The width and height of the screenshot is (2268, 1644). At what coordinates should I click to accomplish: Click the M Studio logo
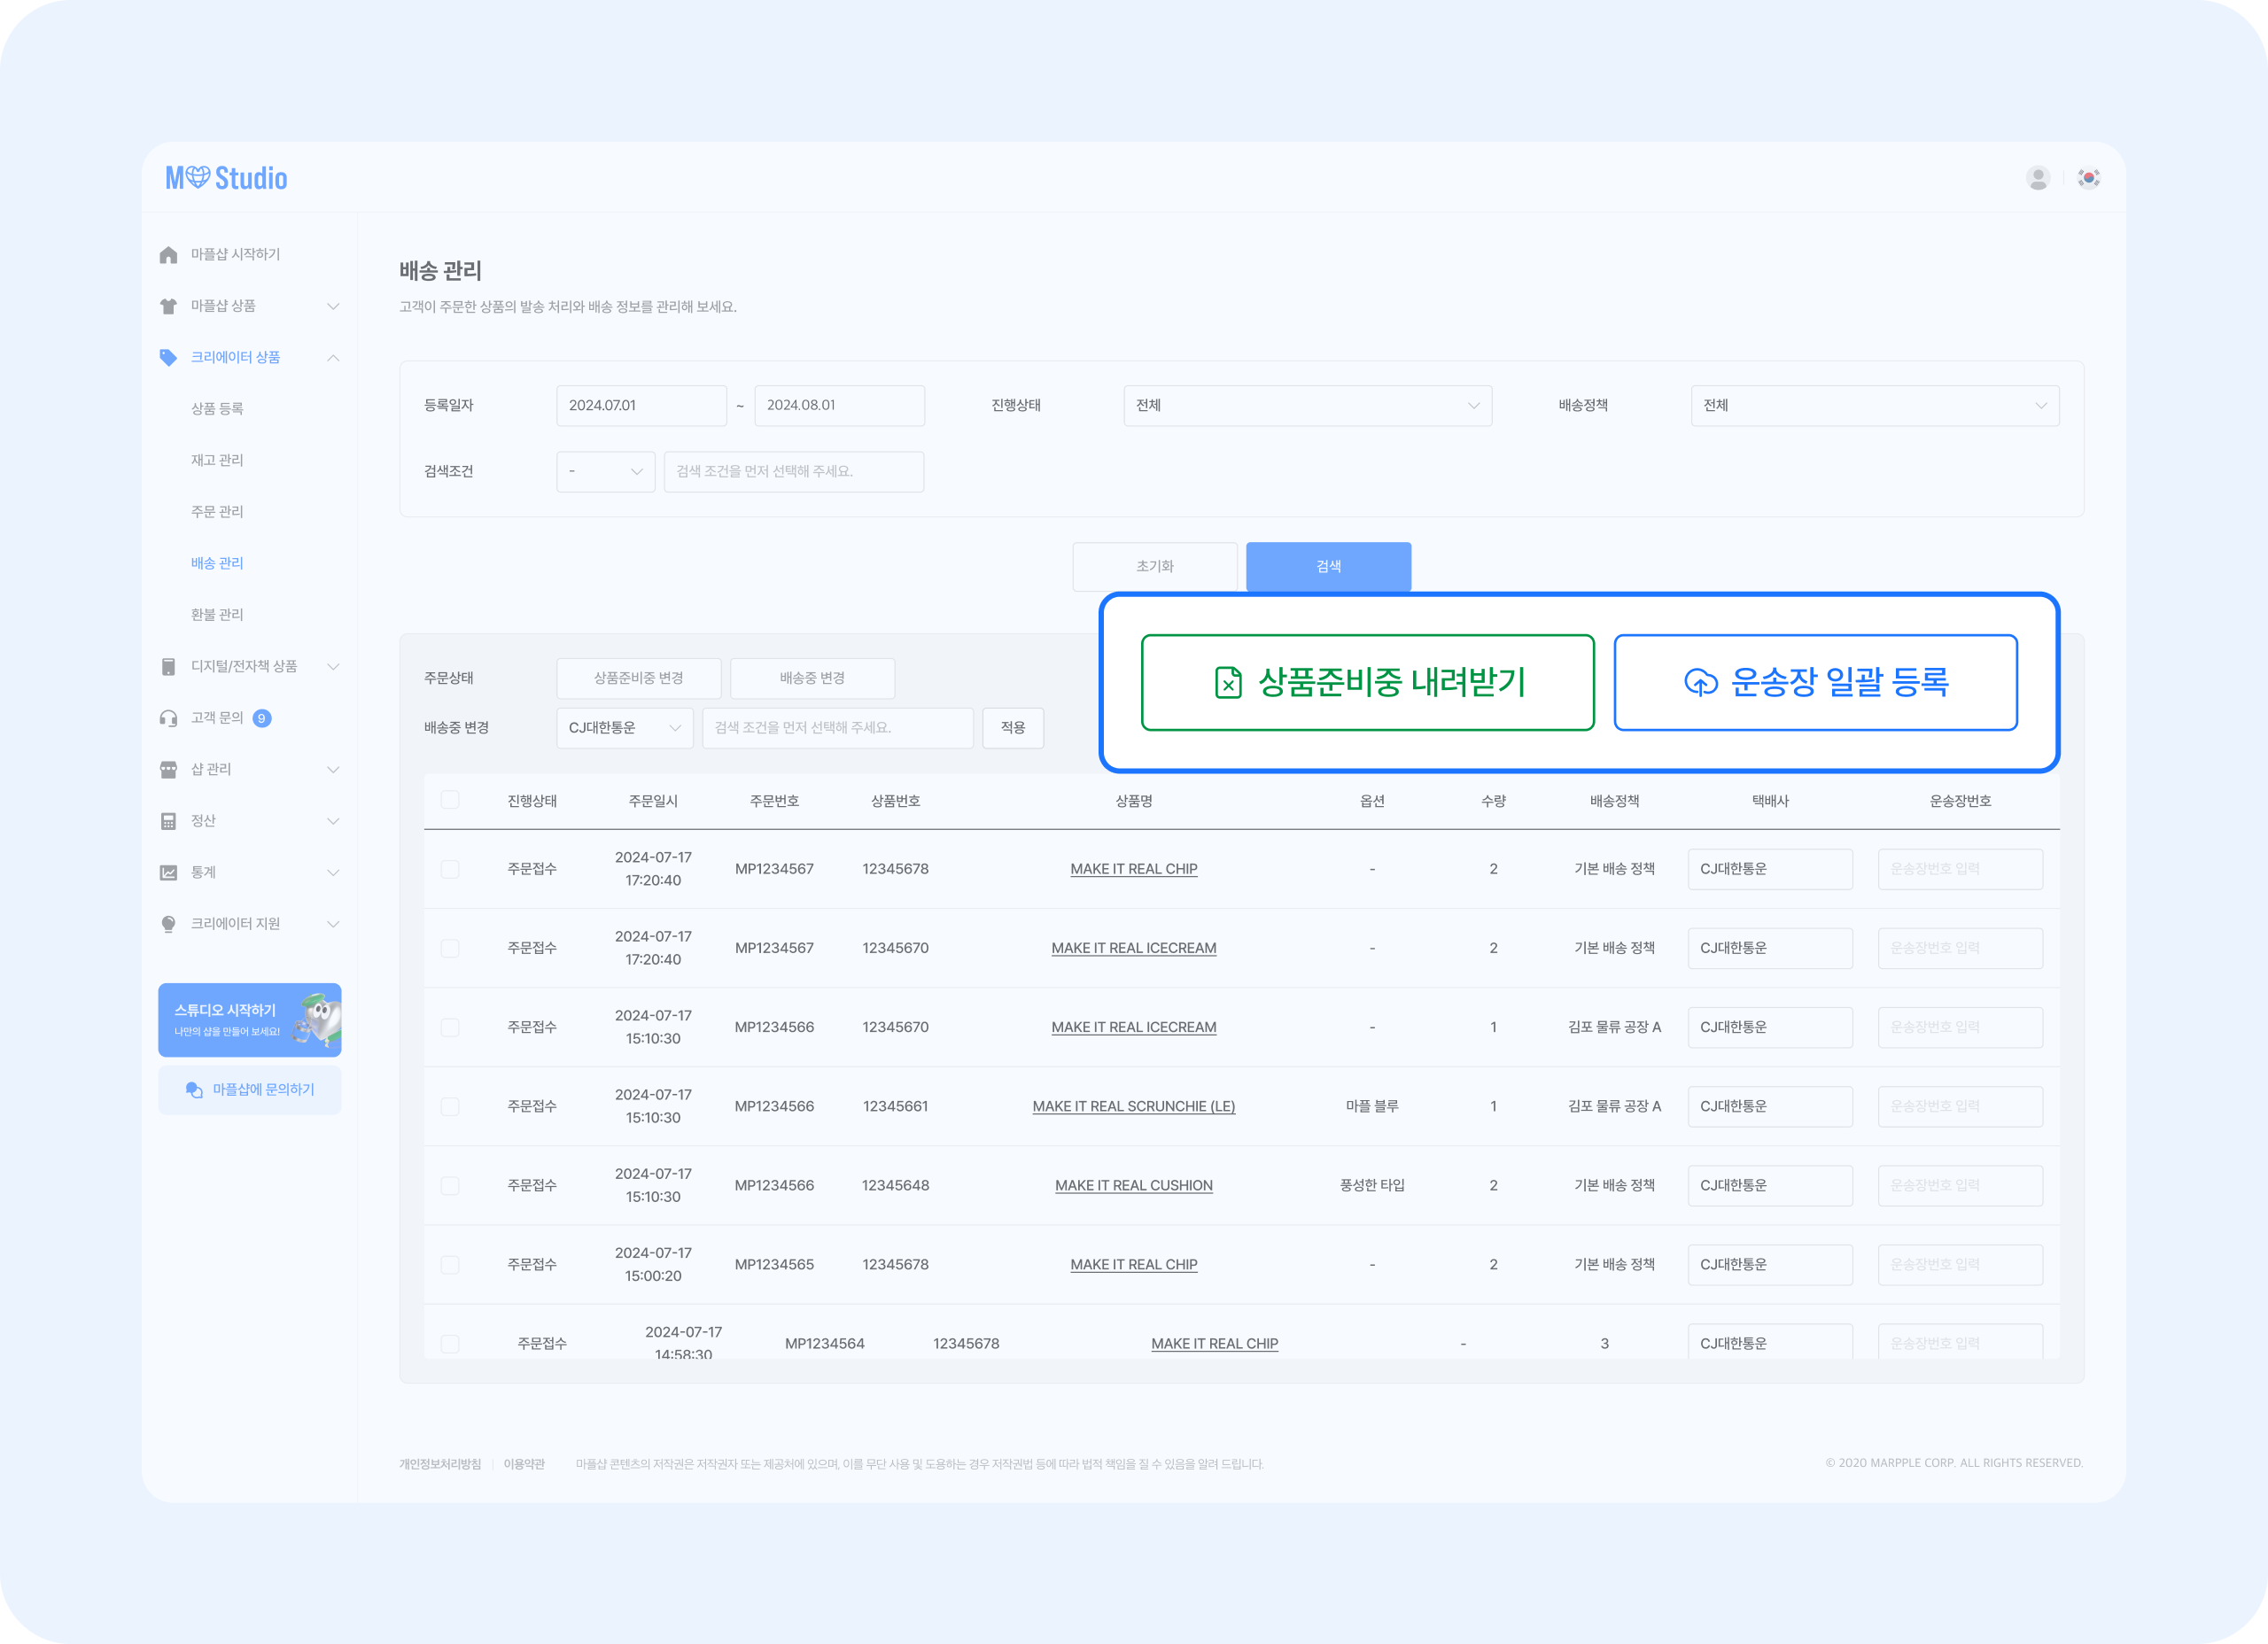(226, 178)
